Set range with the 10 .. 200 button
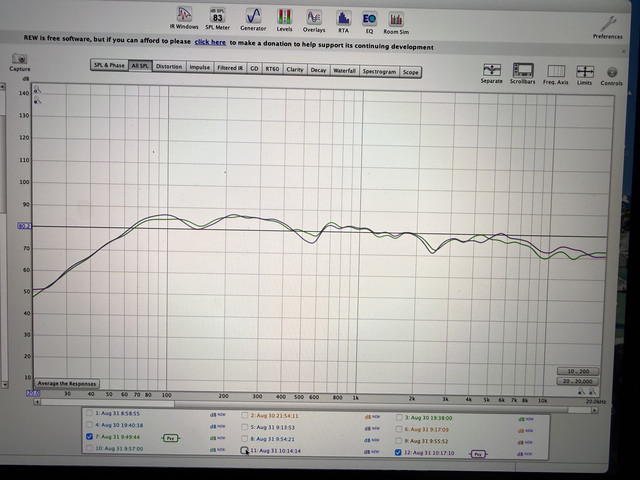This screenshot has height=480, width=640. click(x=578, y=371)
